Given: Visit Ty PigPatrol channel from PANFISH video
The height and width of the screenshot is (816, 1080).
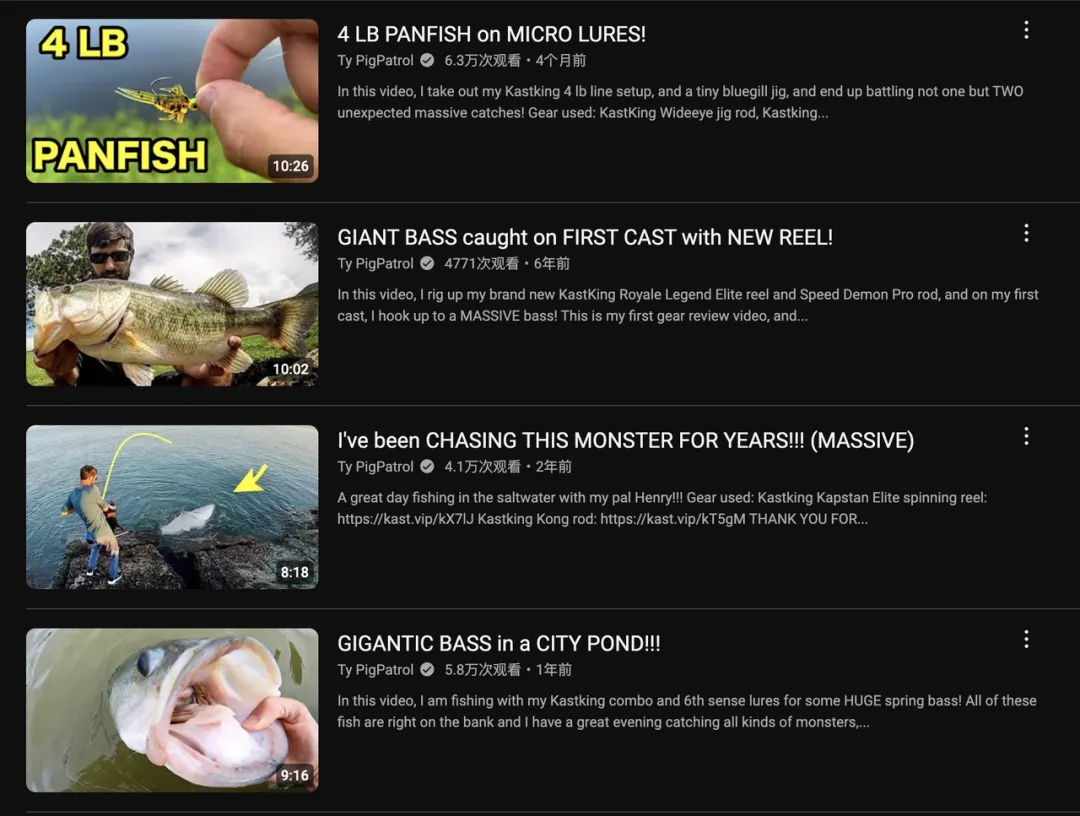Looking at the screenshot, I should pos(375,61).
